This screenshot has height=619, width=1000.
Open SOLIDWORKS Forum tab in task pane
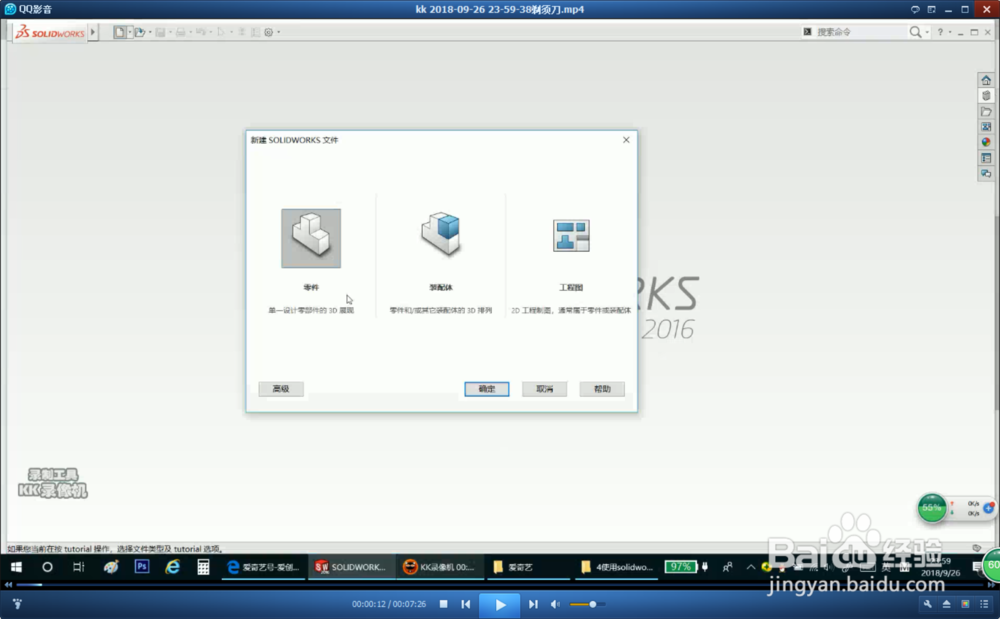(x=986, y=173)
